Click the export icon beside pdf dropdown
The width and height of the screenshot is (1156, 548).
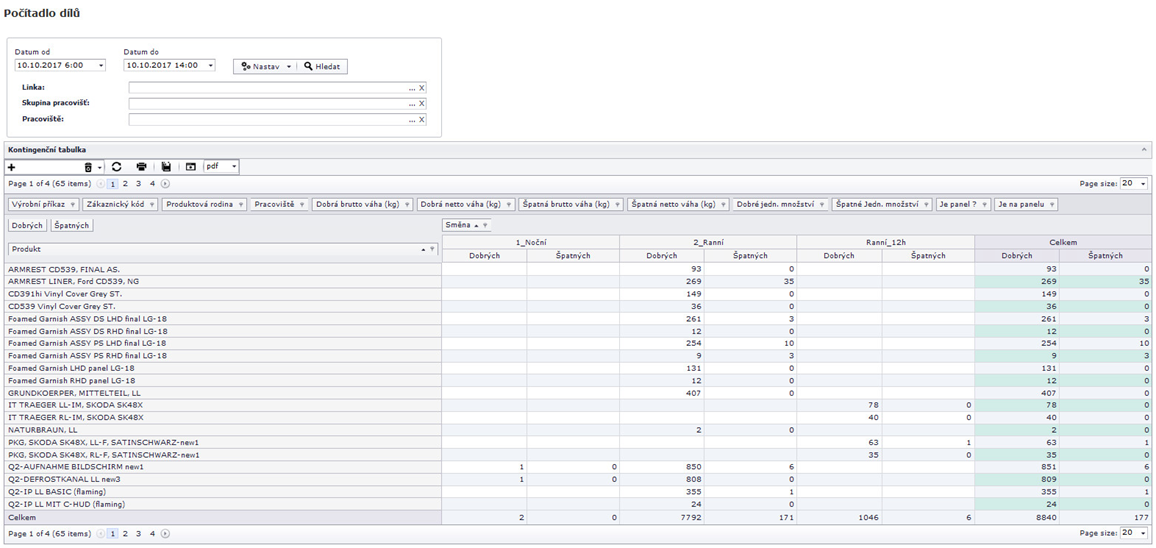(x=190, y=167)
